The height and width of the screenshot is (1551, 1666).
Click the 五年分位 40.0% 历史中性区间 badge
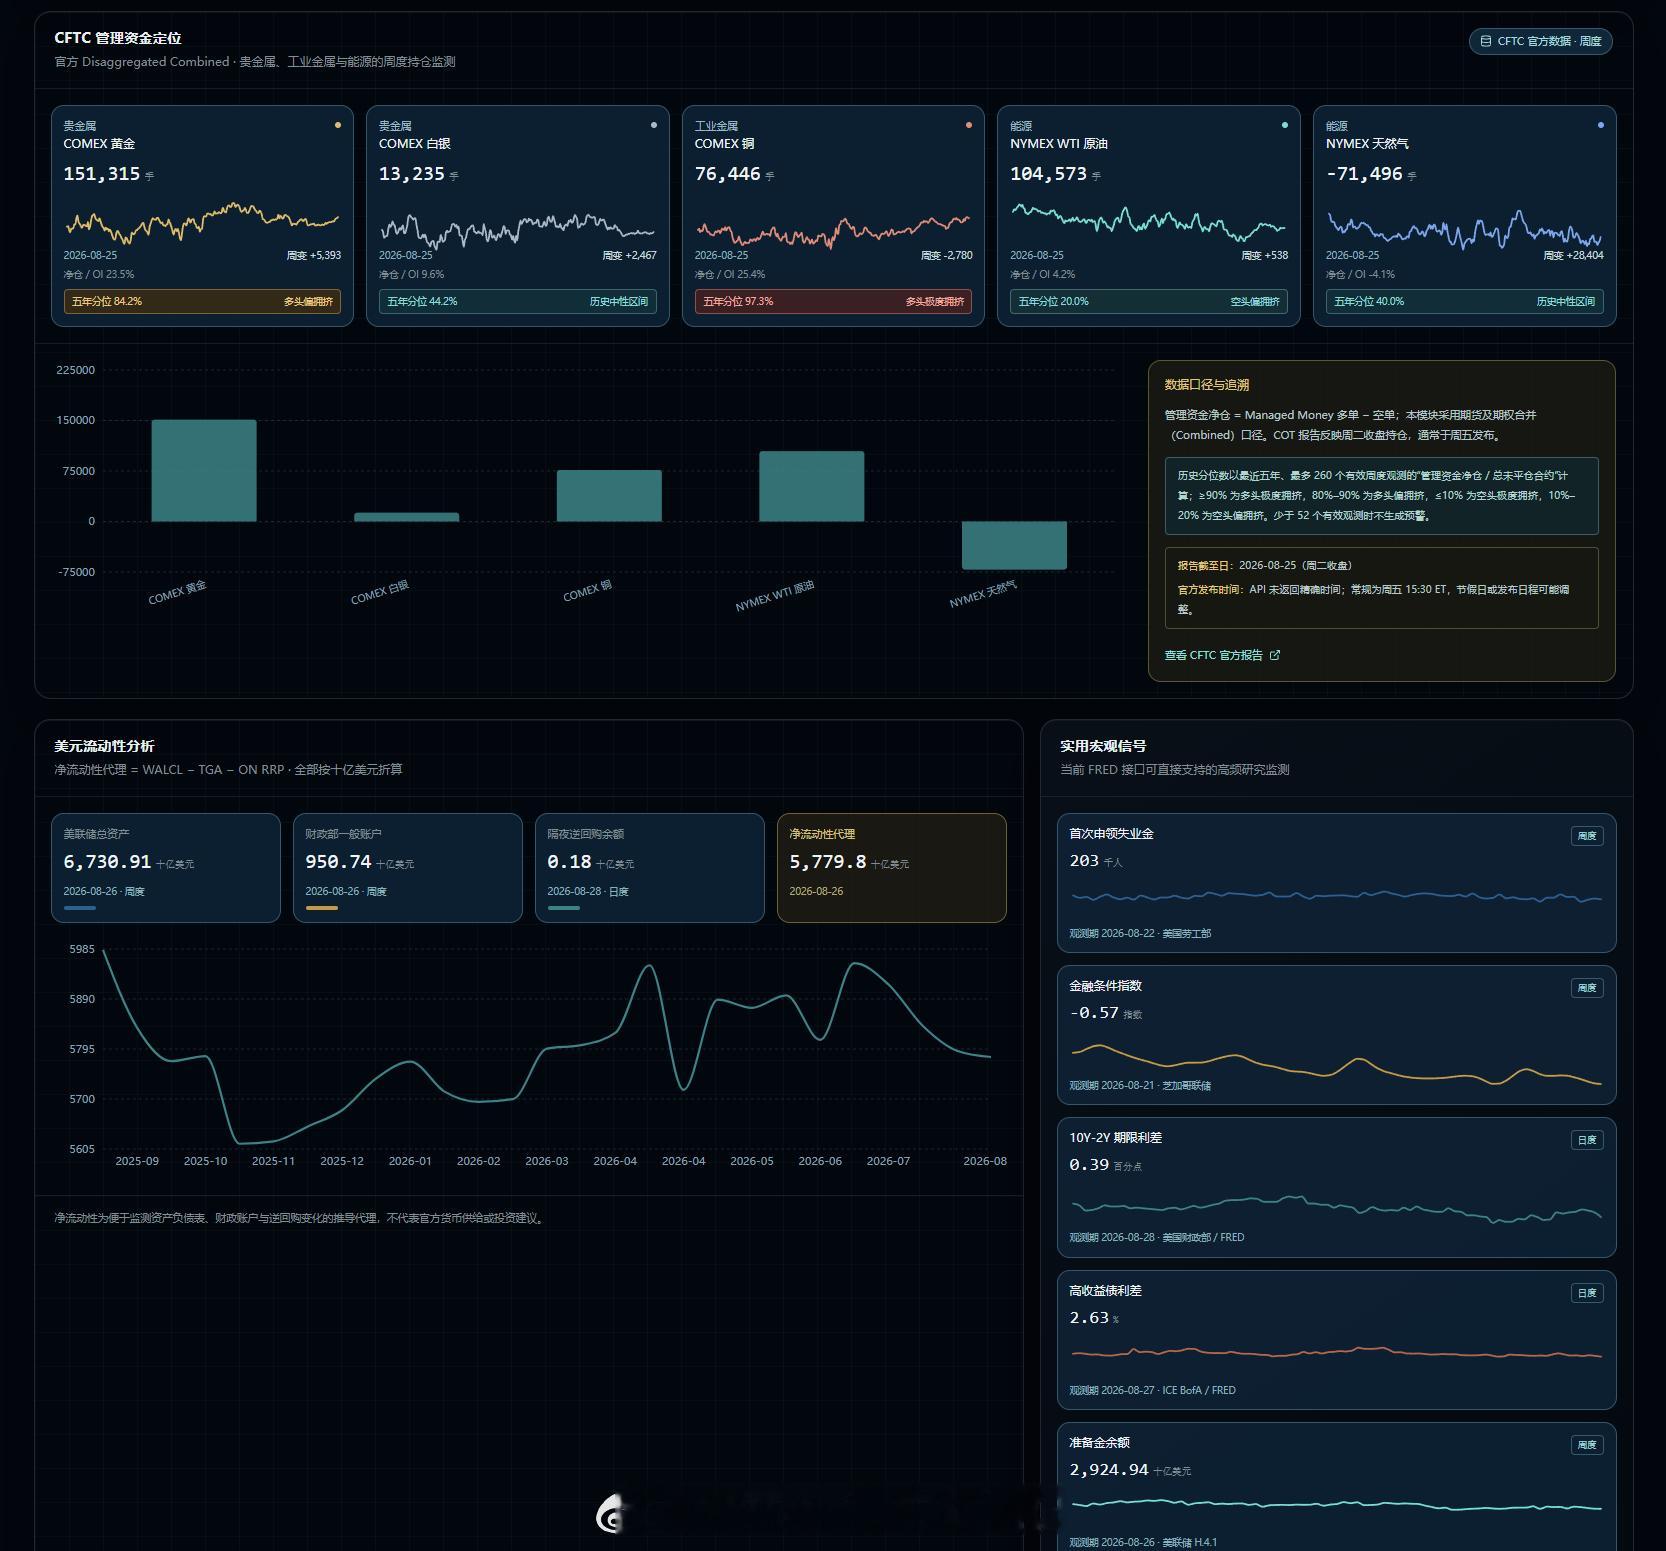point(1465,301)
